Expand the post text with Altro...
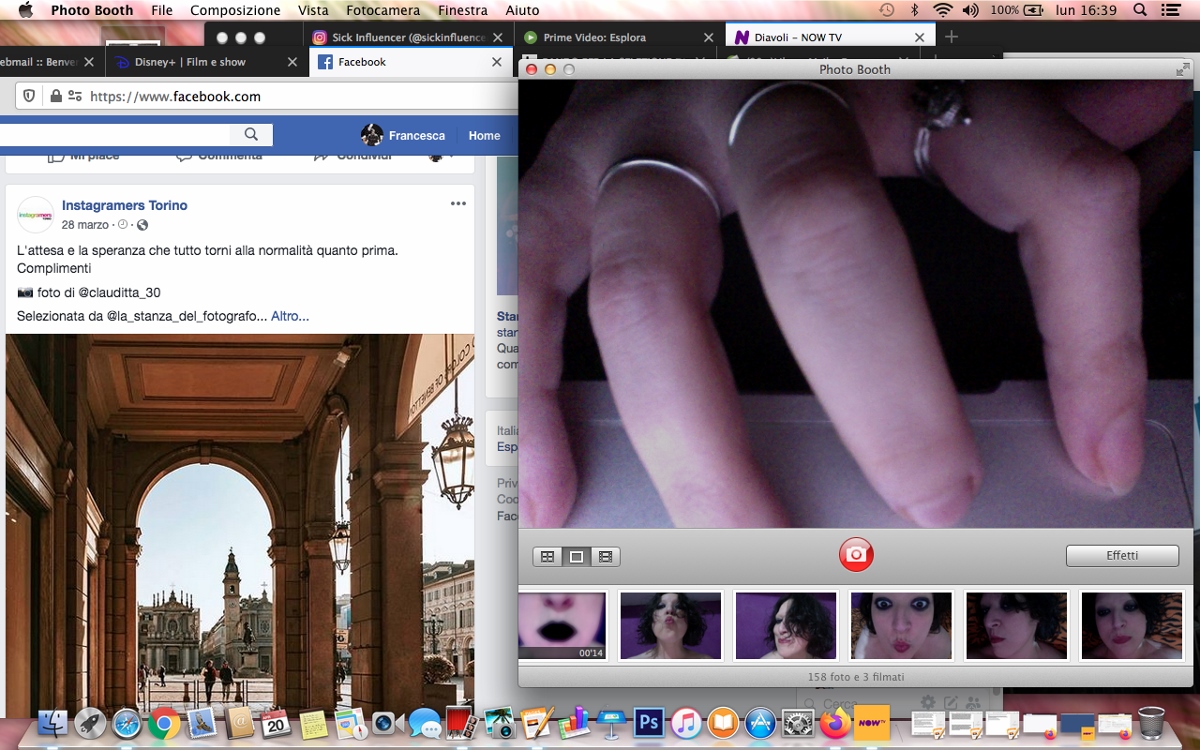Screen dimensions: 1200x750 tap(290, 316)
